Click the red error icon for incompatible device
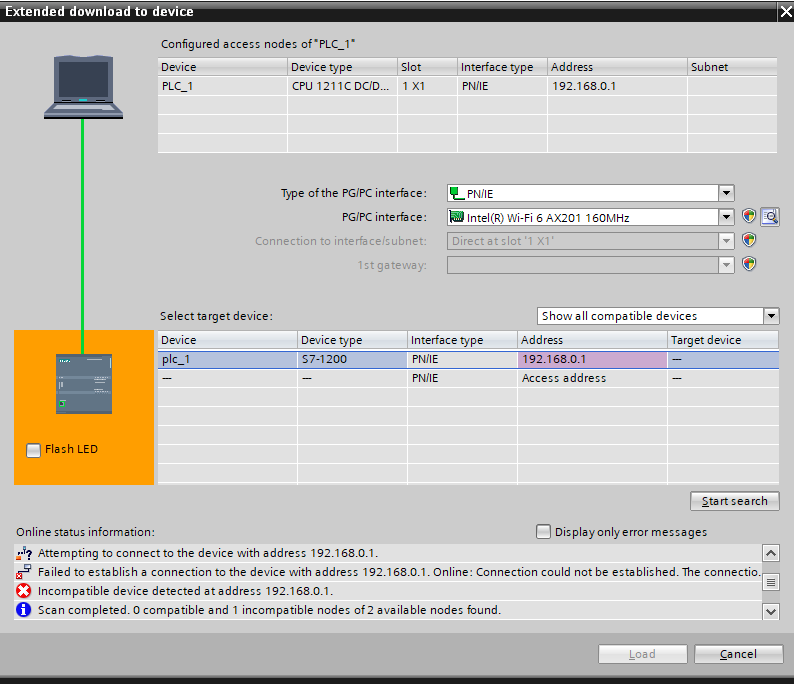 tap(23, 591)
